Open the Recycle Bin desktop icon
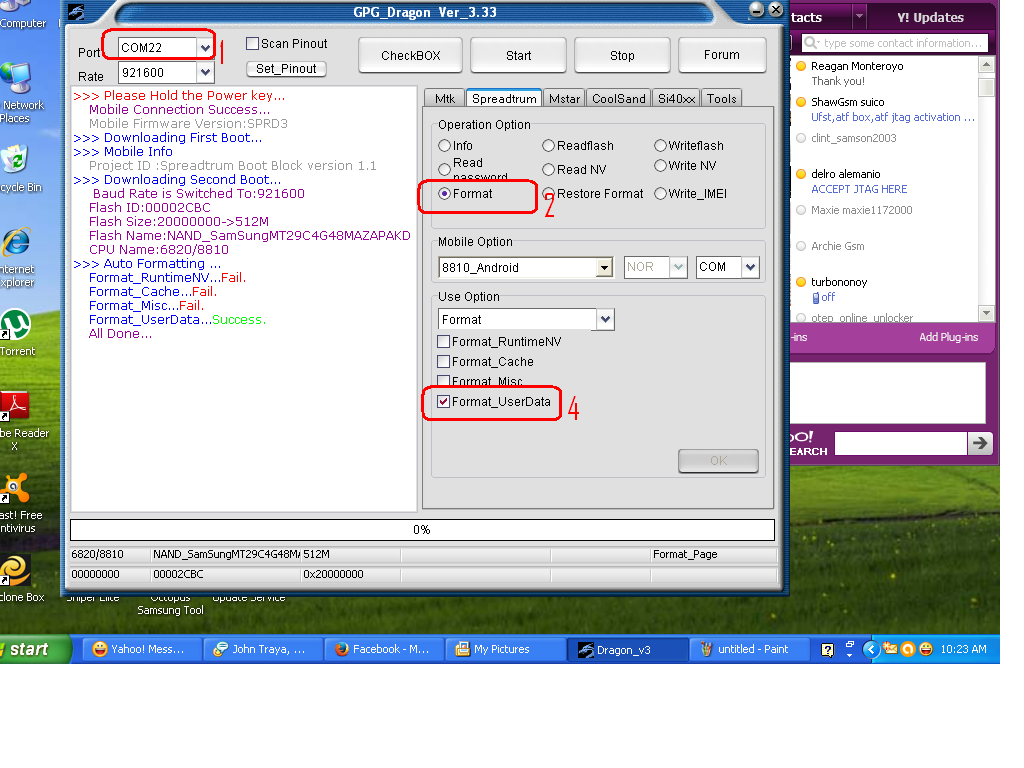The image size is (1024, 768). point(18,169)
